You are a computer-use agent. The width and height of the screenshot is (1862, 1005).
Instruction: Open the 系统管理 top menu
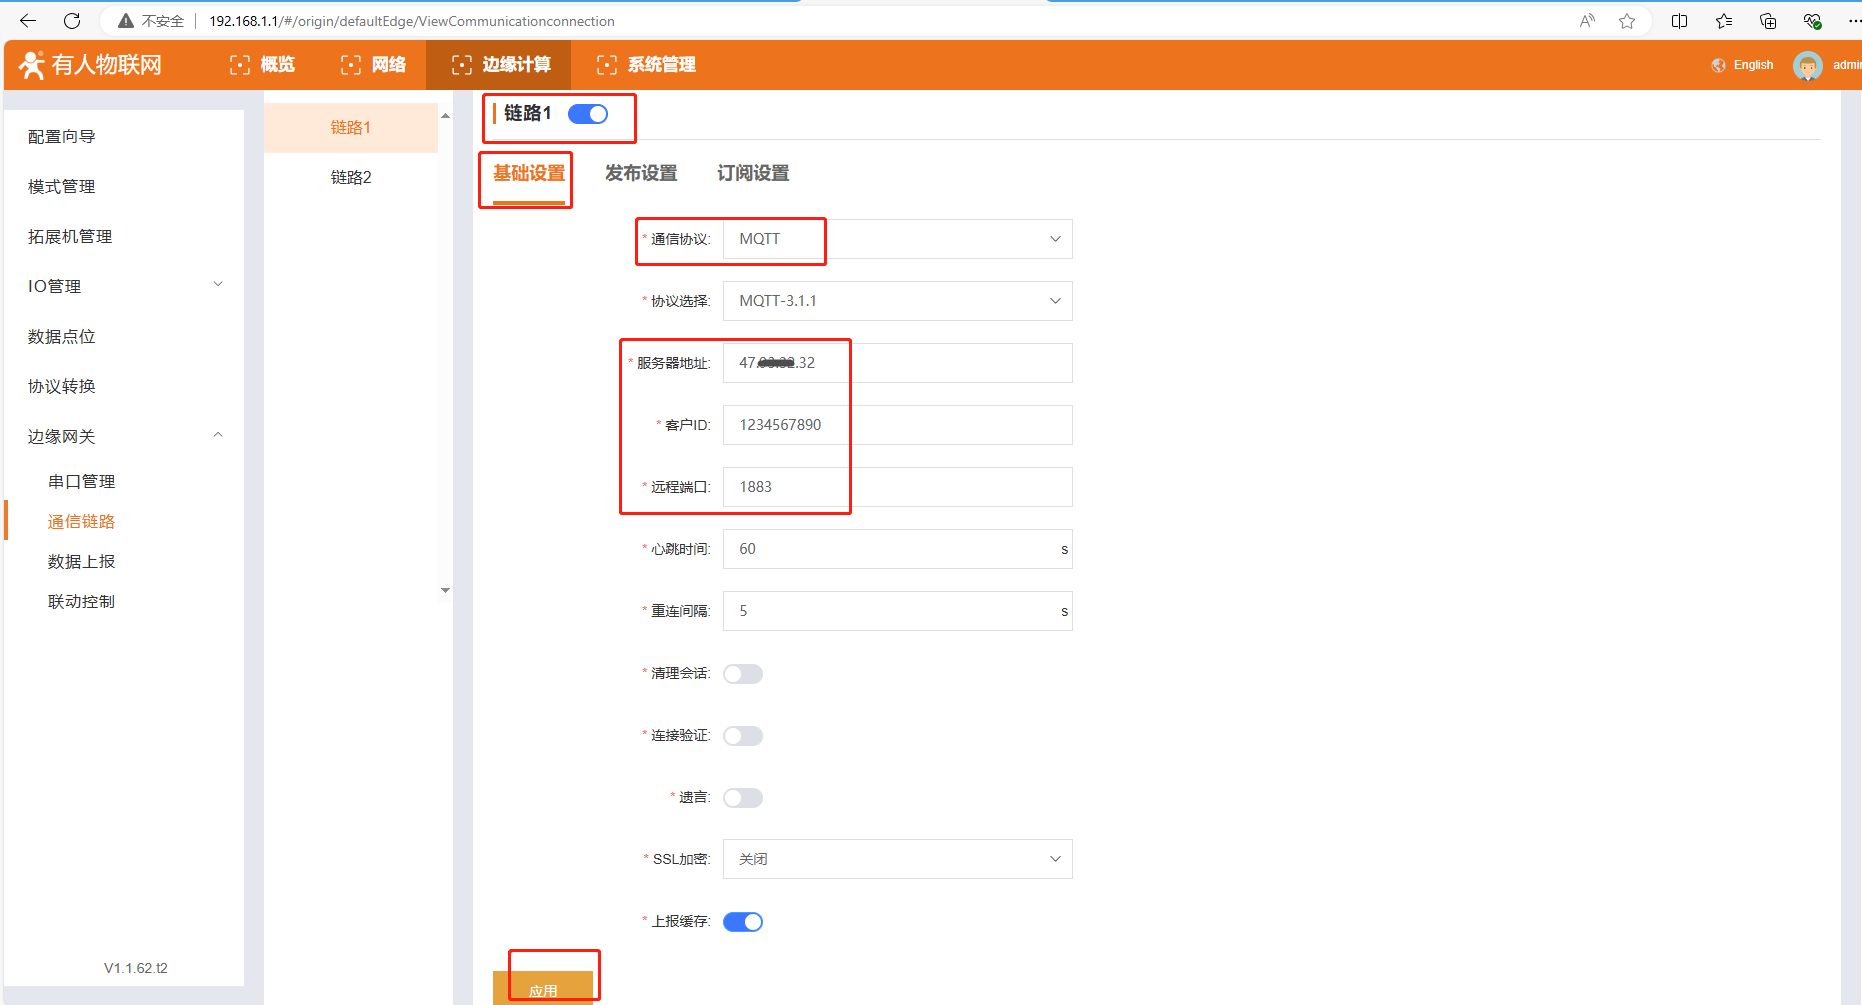click(646, 65)
